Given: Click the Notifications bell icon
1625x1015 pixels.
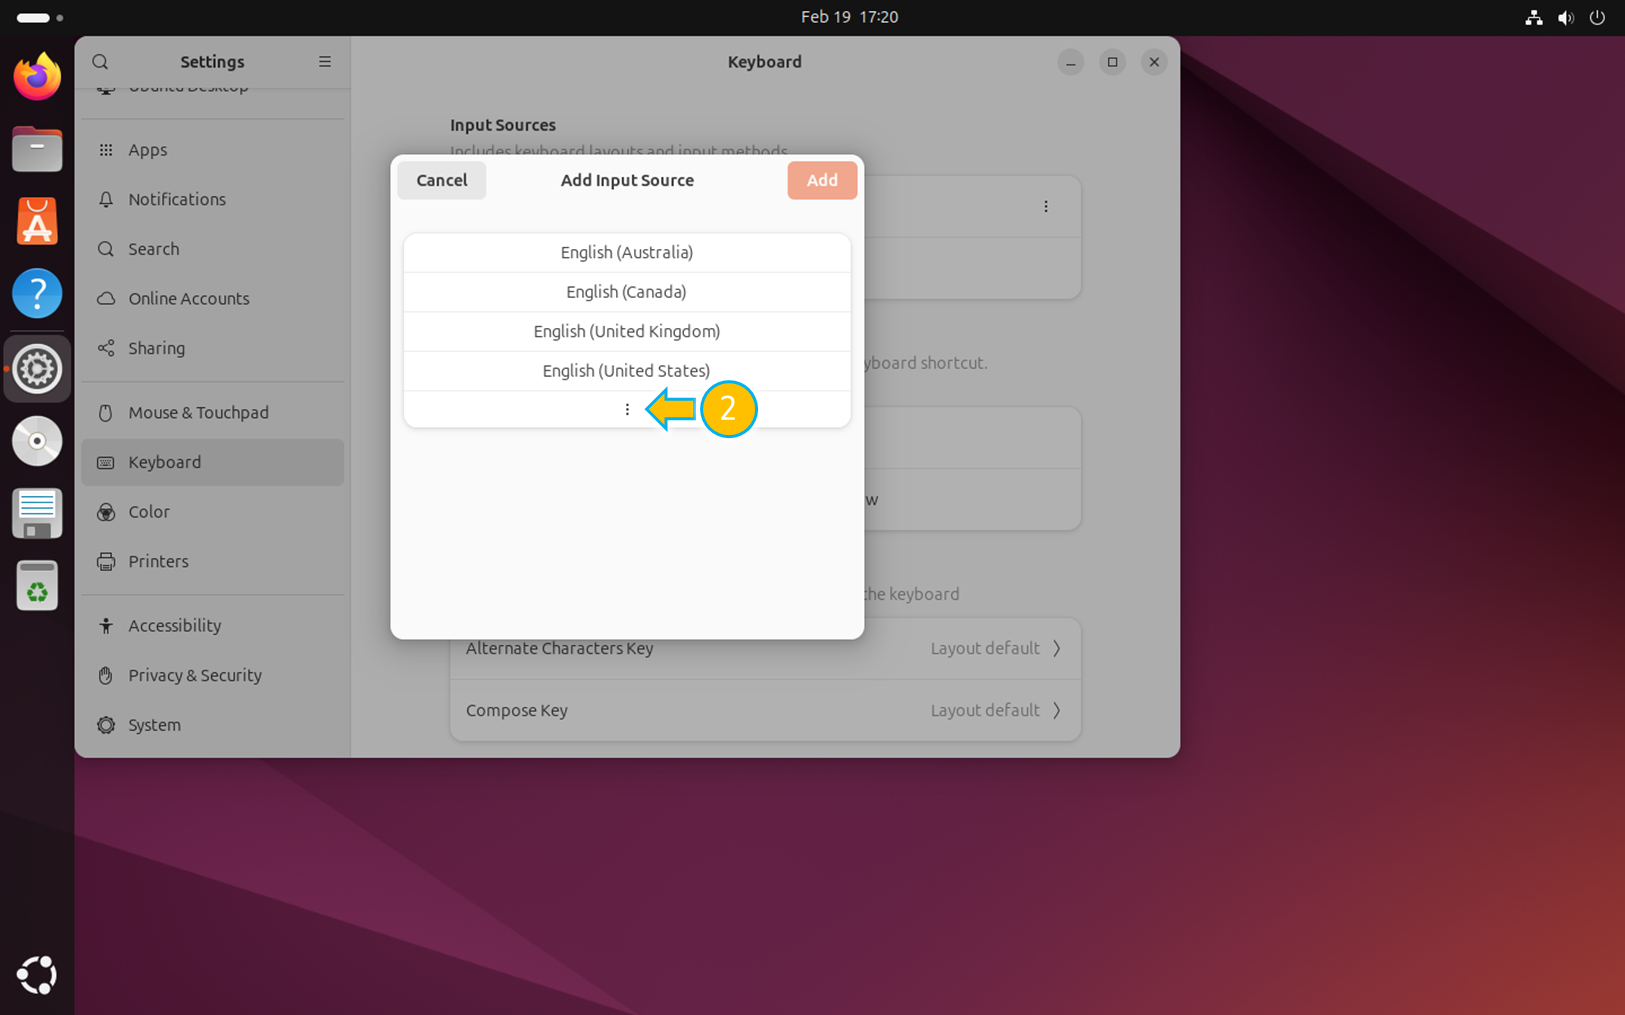Looking at the screenshot, I should pos(106,199).
